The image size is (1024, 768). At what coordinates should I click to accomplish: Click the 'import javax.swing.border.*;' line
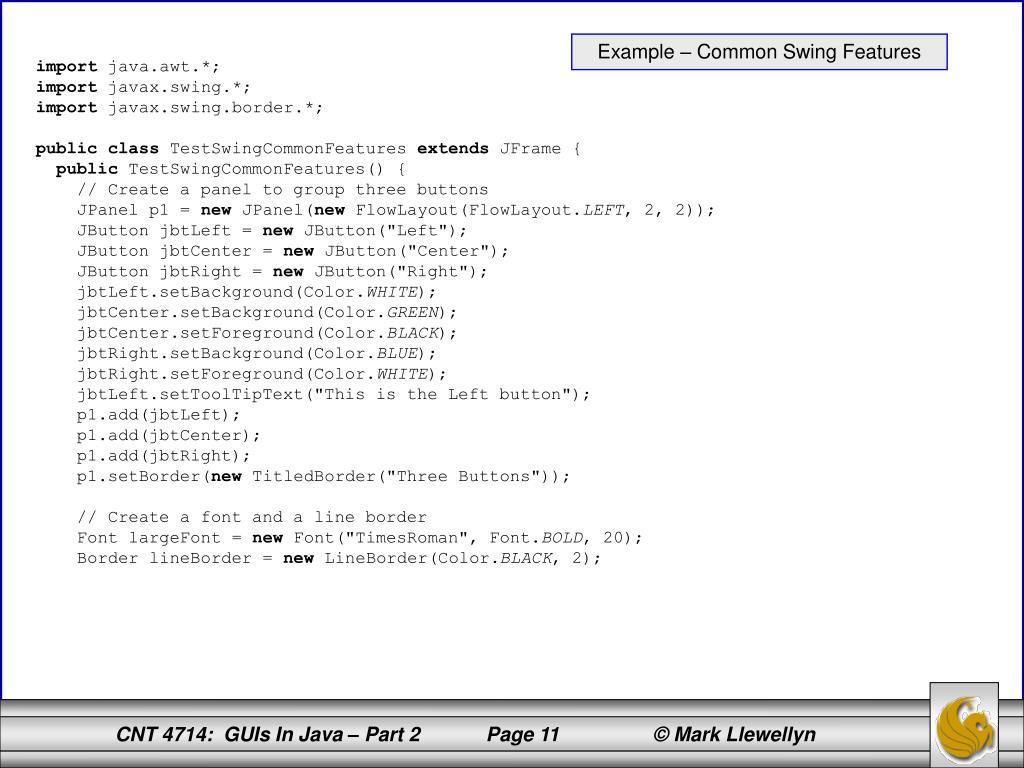pos(180,108)
